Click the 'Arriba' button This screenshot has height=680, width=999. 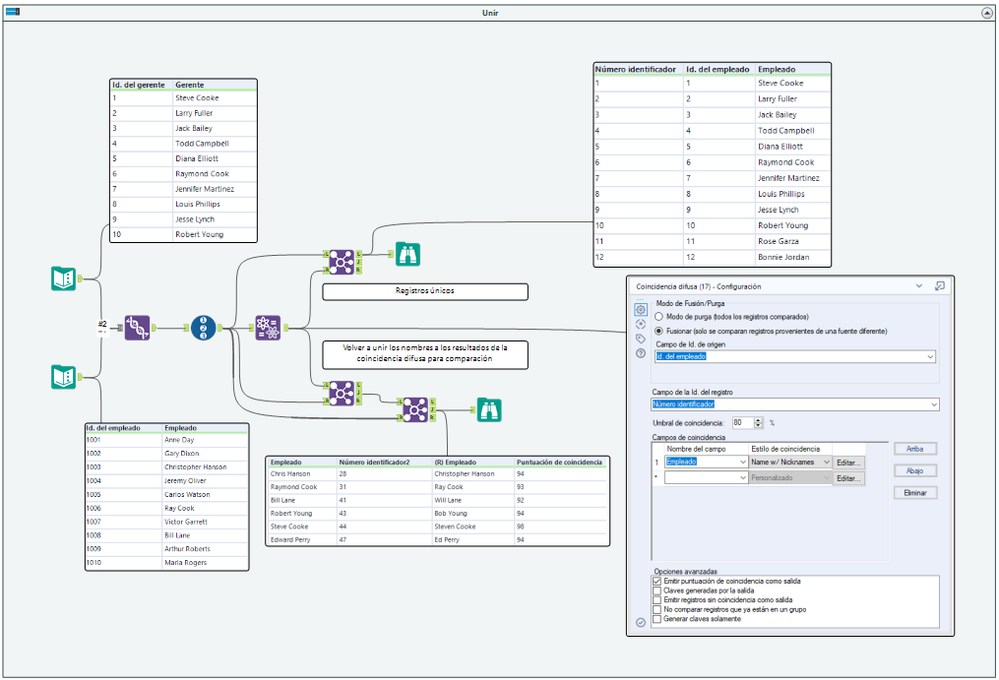tap(915, 449)
